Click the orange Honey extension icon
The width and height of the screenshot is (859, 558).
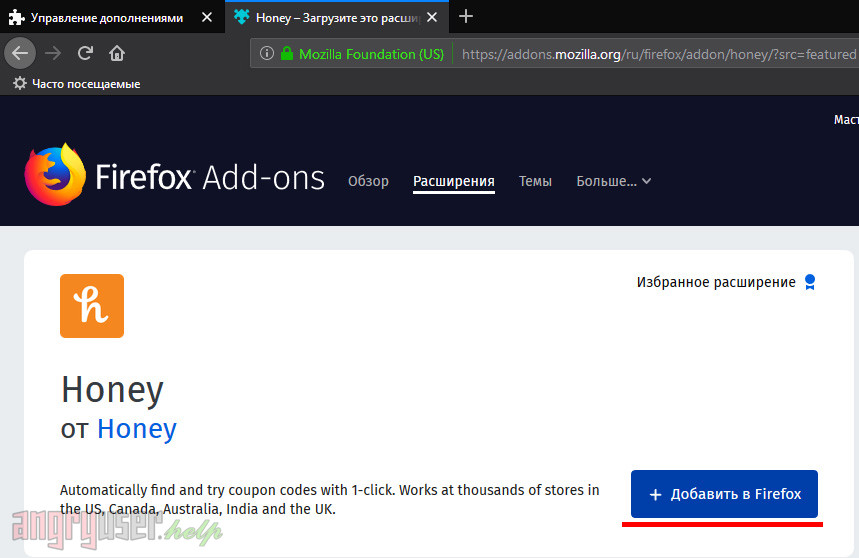click(92, 306)
